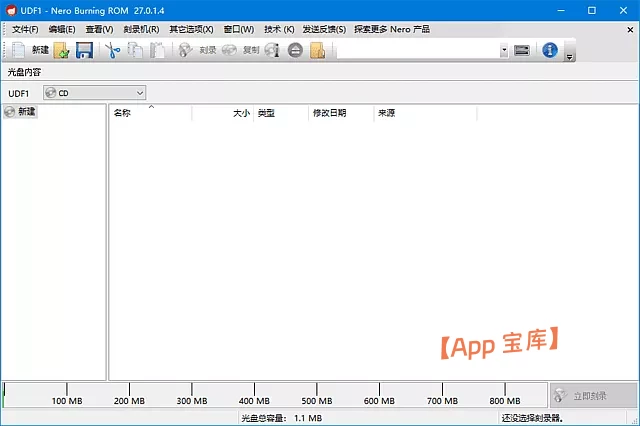Open the 文件(F) menu
Image resolution: width=640 pixels, height=426 pixels.
pos(25,29)
